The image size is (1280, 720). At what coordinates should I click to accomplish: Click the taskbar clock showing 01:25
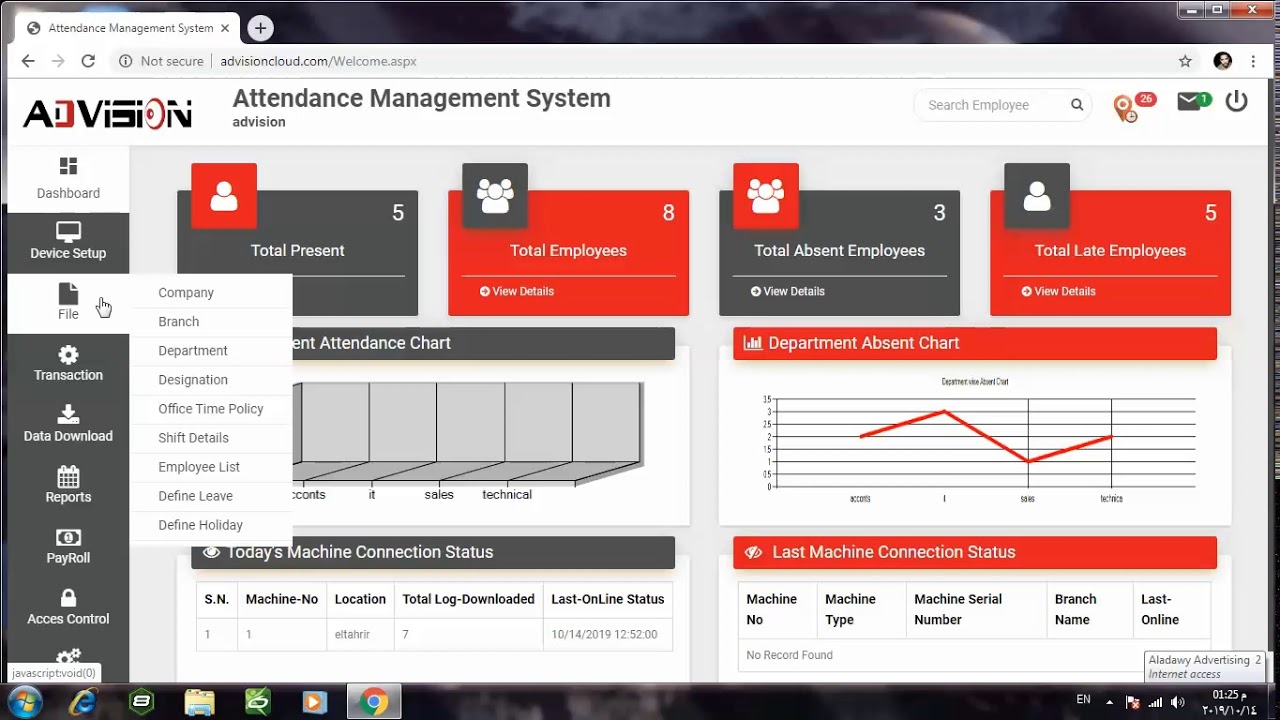(x=1230, y=701)
